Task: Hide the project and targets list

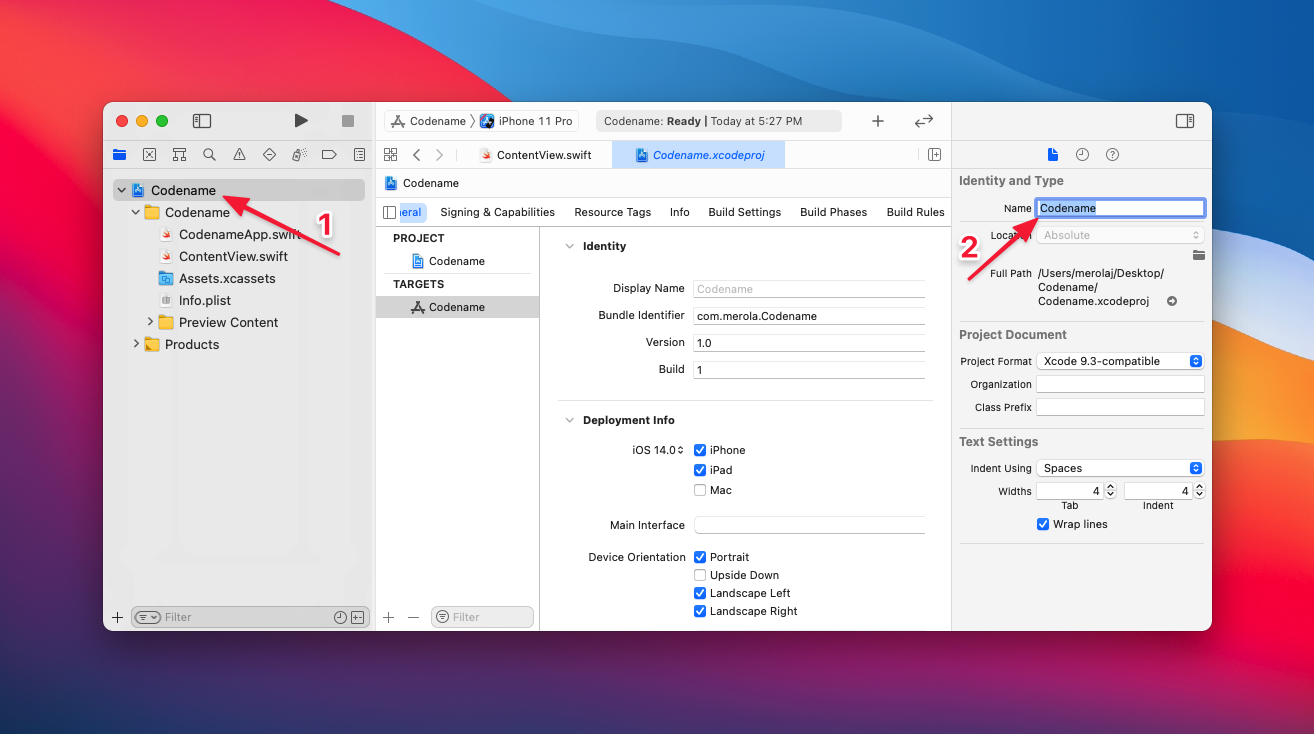Action: tap(390, 212)
